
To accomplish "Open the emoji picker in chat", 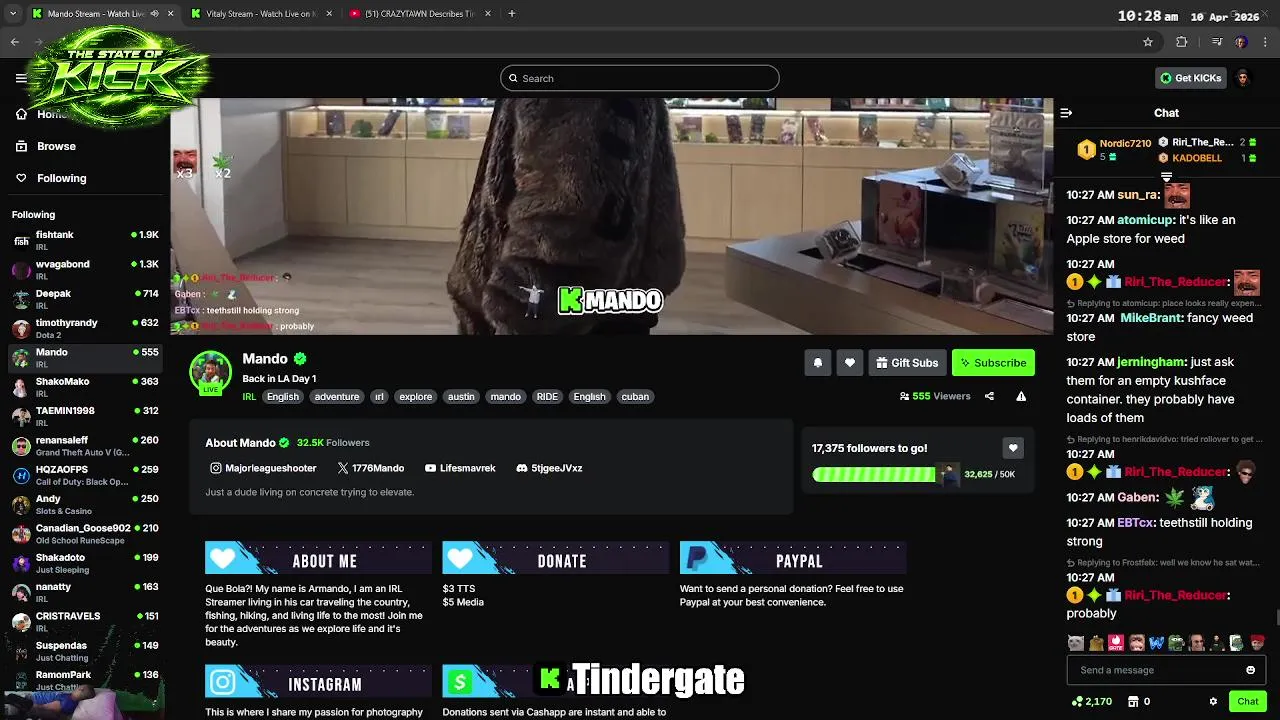I will pos(1250,670).
